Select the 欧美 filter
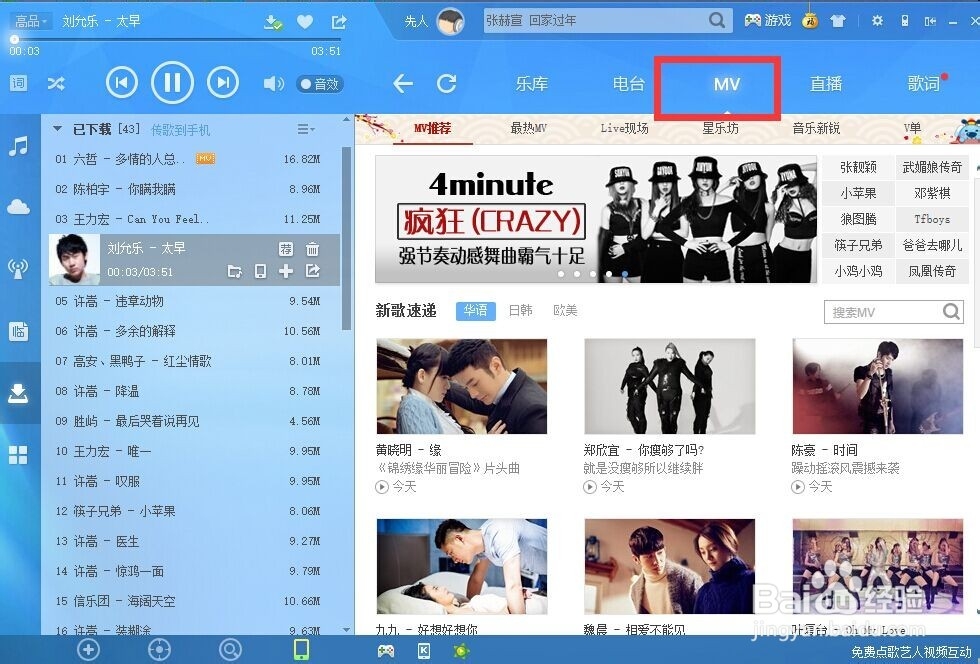This screenshot has width=980, height=664. pyautogui.click(x=565, y=311)
